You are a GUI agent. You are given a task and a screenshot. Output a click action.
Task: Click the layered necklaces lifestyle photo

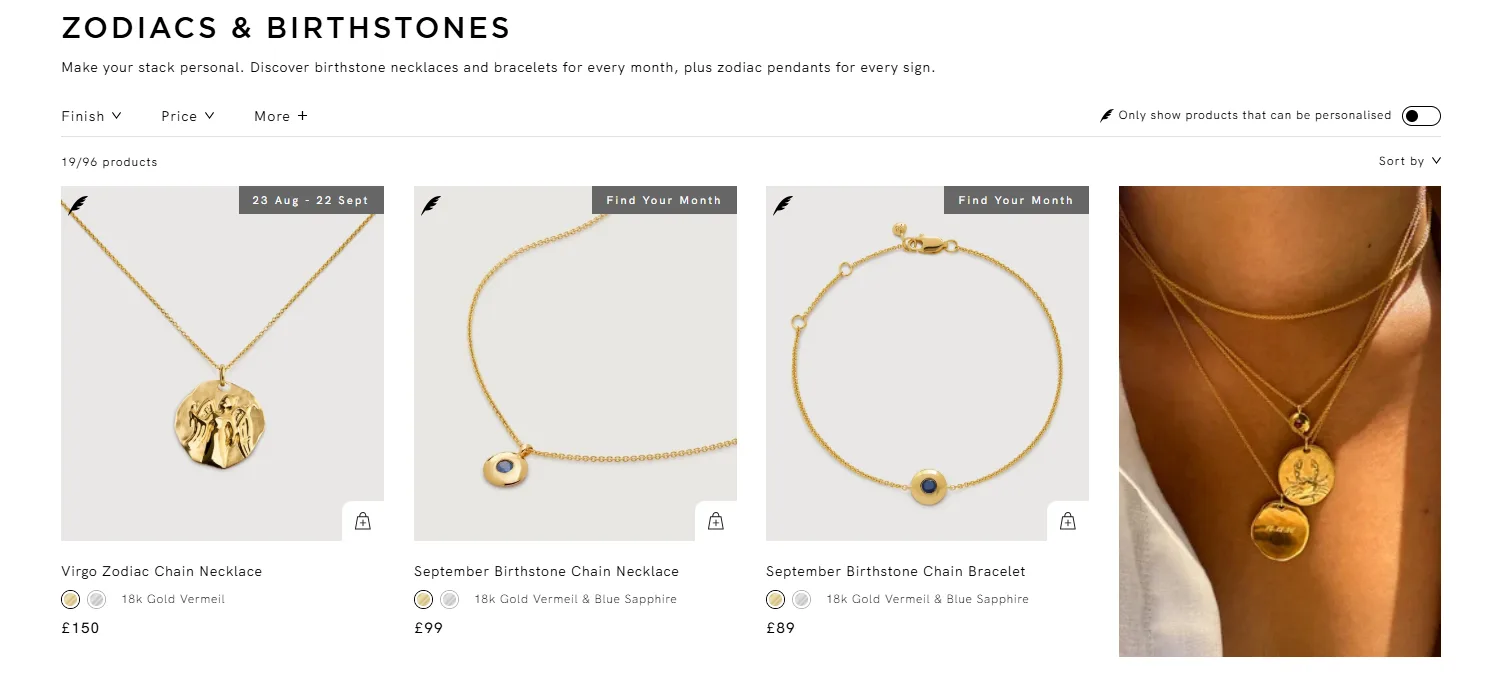coord(1279,420)
